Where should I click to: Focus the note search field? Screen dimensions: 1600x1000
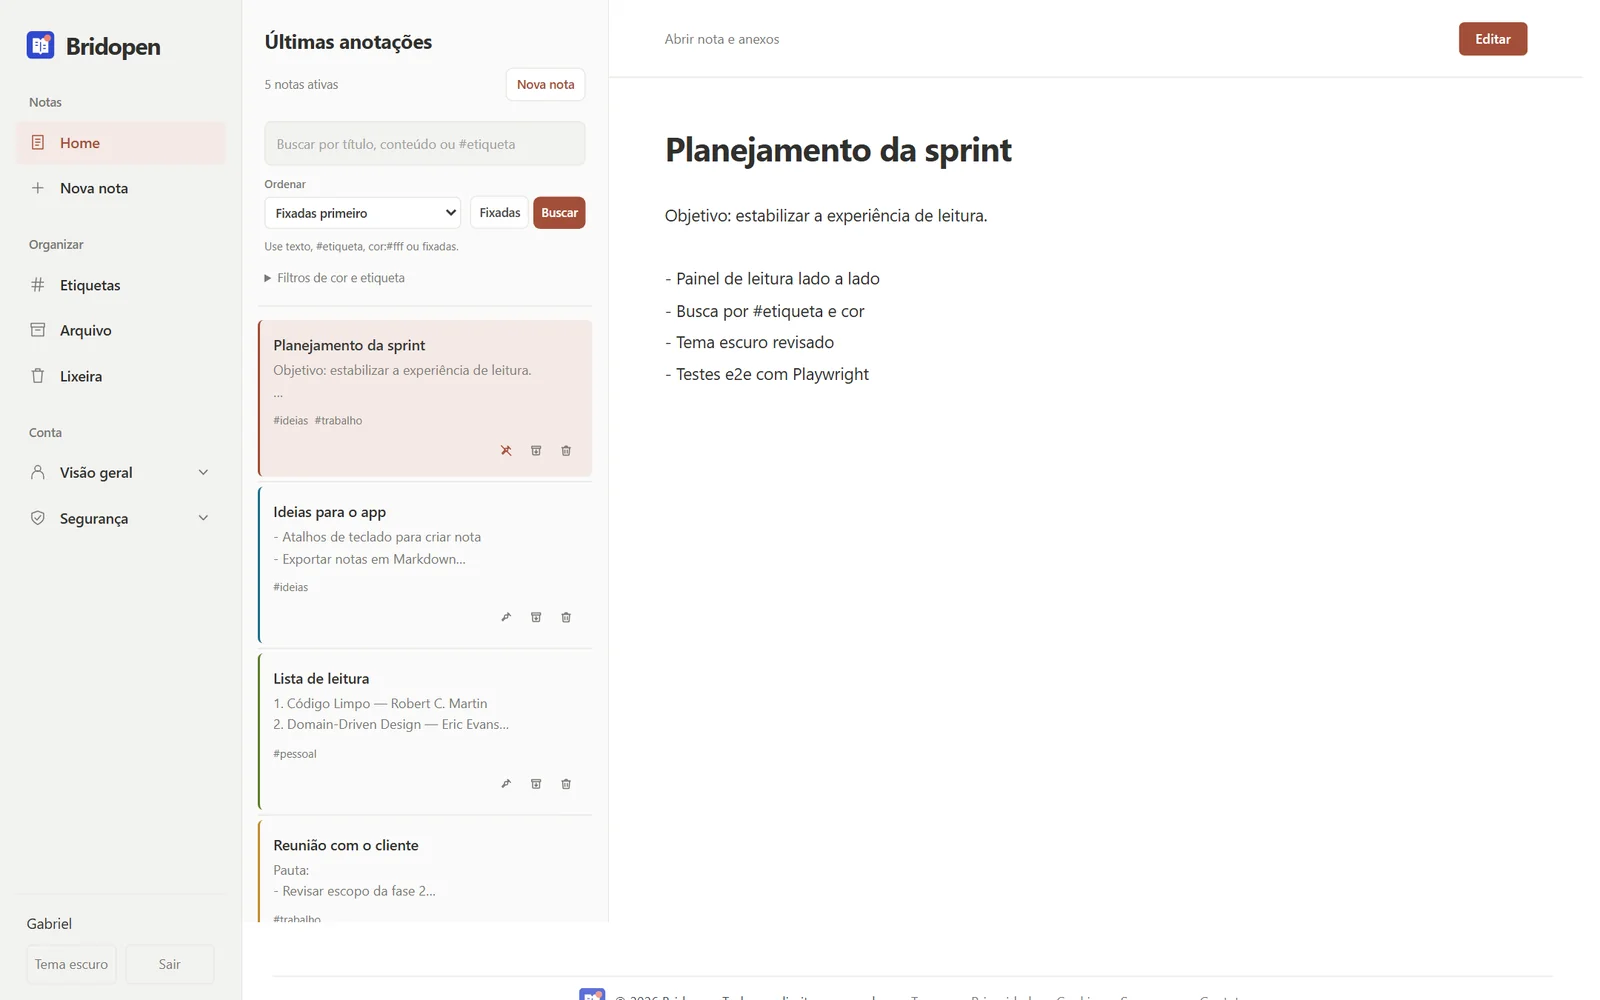425,144
